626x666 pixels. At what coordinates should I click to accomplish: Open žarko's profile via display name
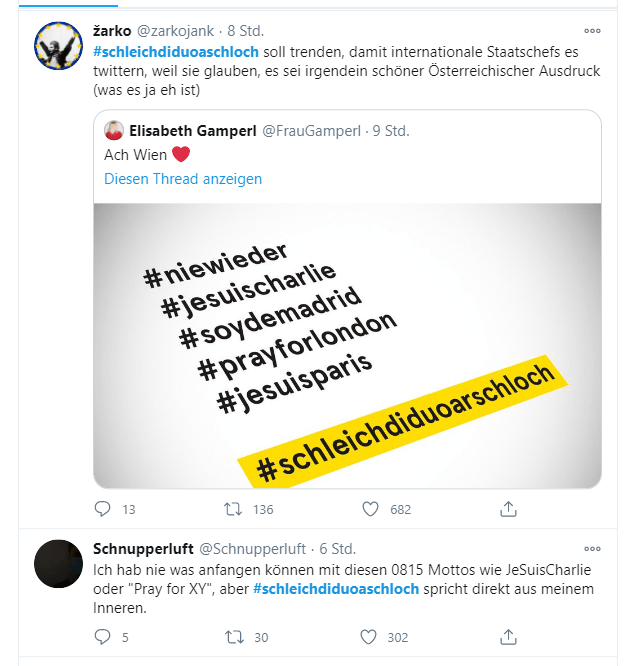(111, 30)
